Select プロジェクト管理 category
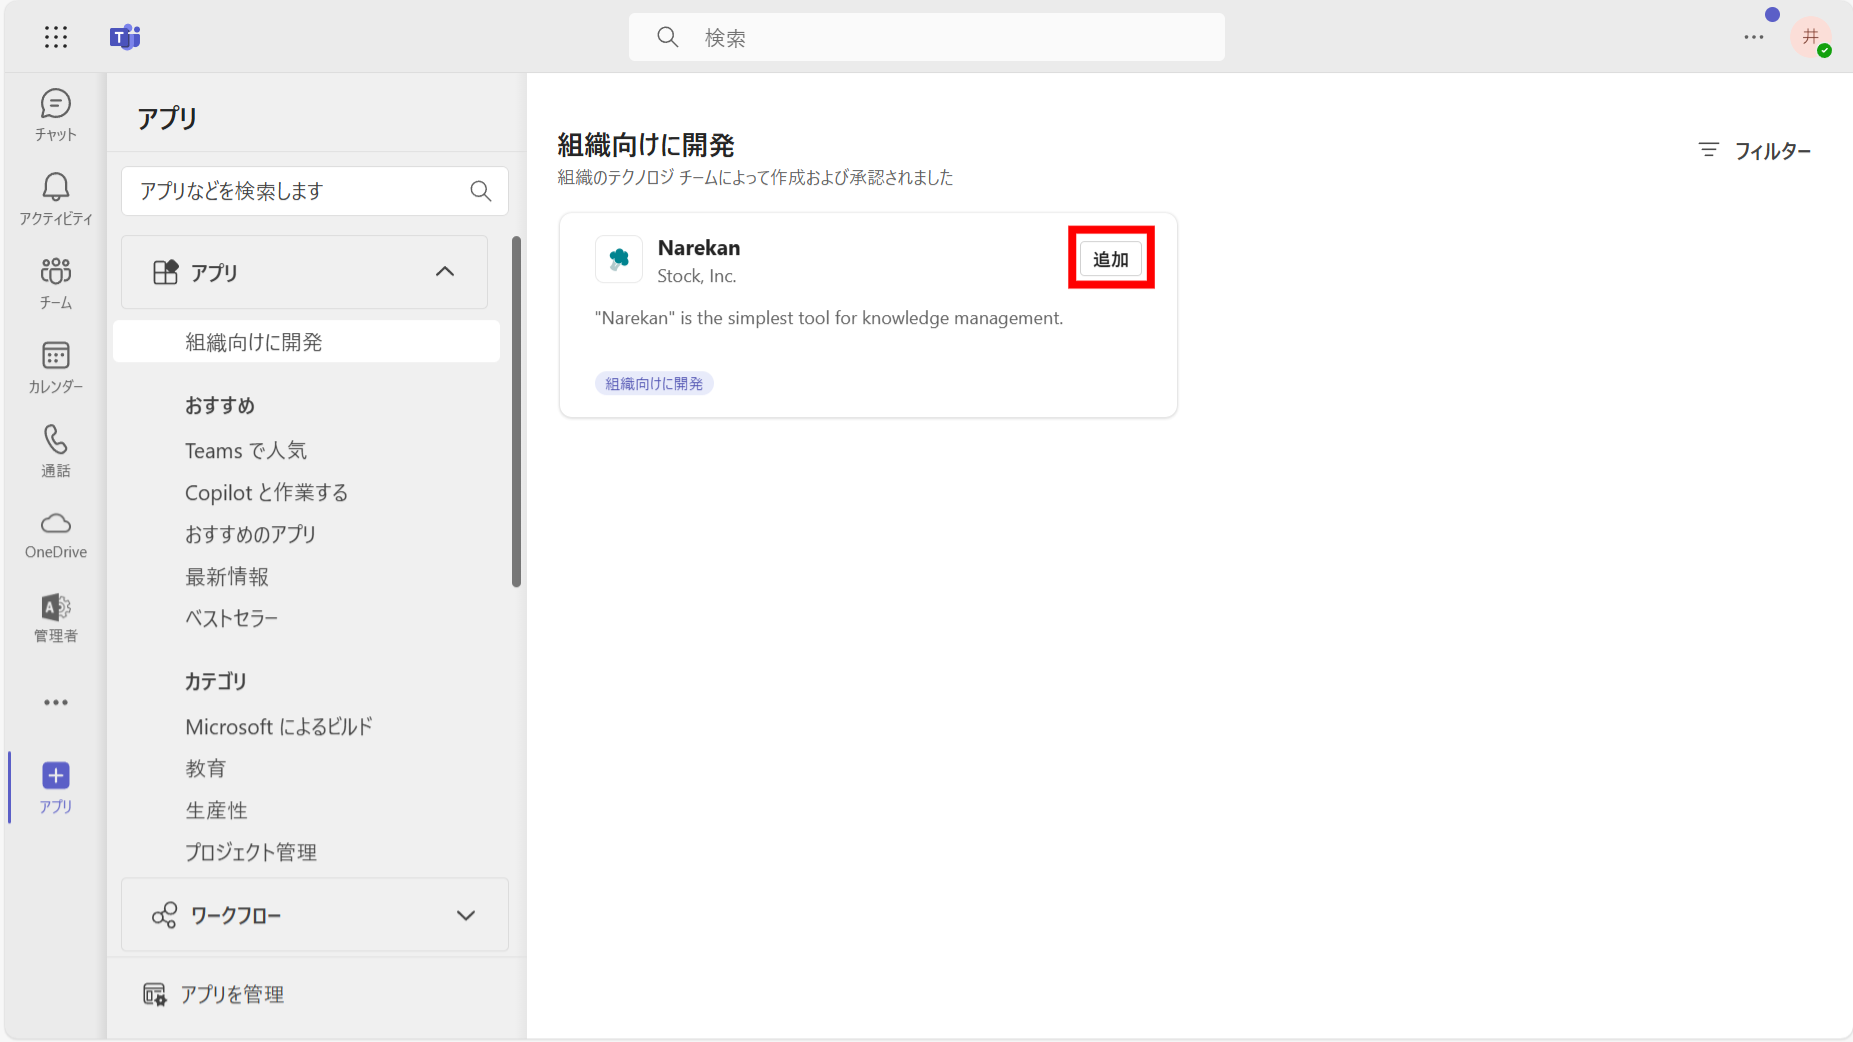The width and height of the screenshot is (1853, 1042). click(251, 852)
